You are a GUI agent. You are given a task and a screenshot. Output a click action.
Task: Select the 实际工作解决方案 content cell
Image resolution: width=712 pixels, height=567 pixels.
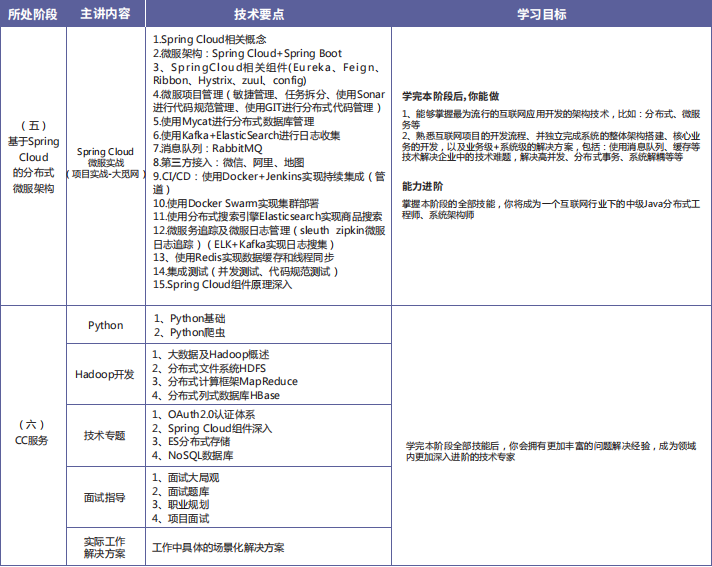105,547
